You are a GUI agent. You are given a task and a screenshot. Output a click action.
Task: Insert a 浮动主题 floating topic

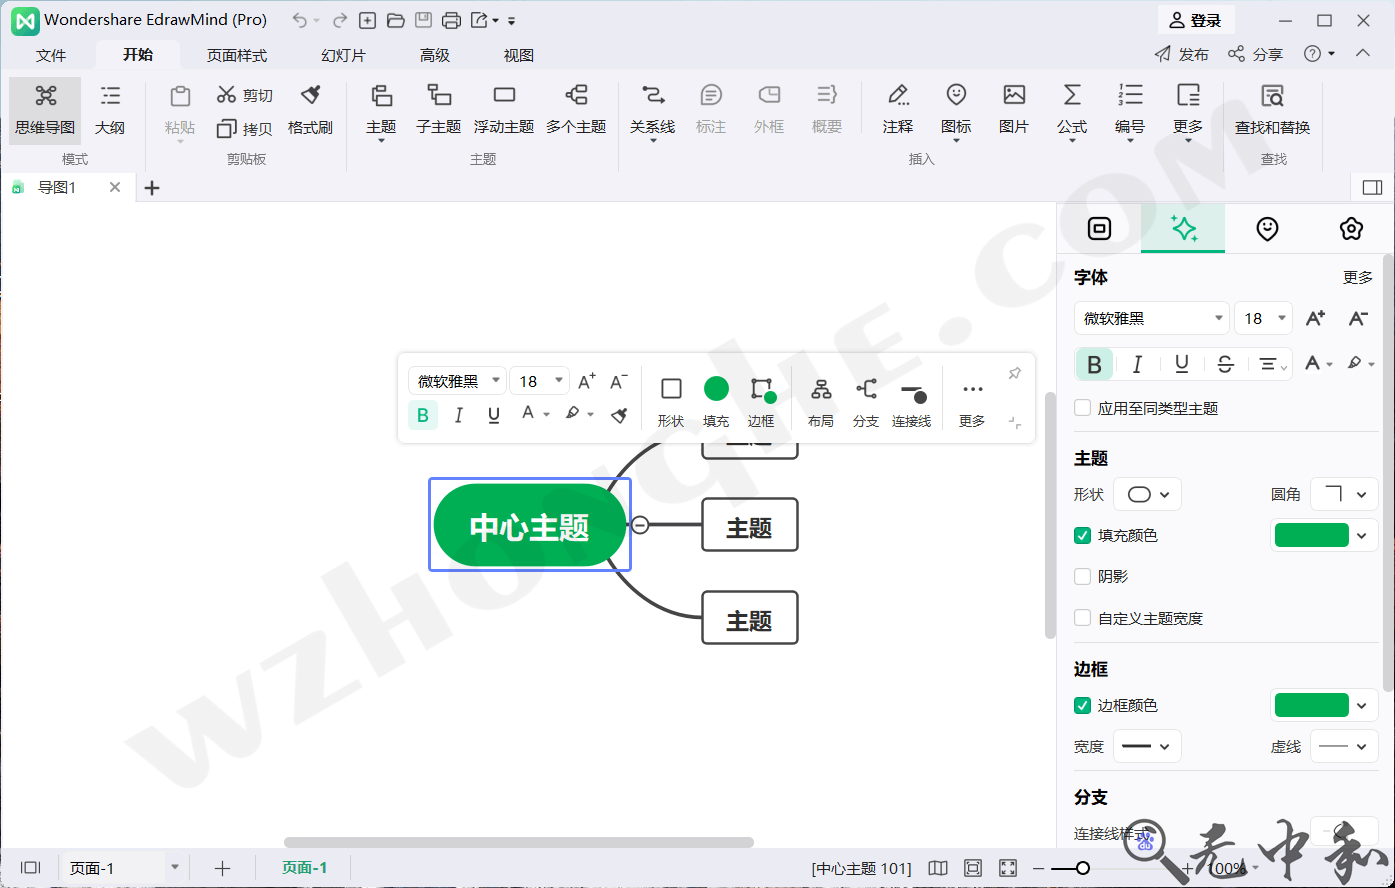coord(504,108)
